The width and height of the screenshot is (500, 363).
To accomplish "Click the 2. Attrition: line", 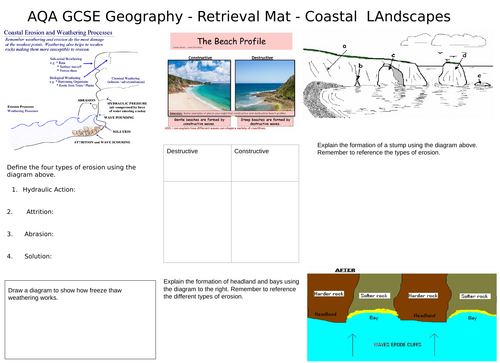I will coord(30,212).
